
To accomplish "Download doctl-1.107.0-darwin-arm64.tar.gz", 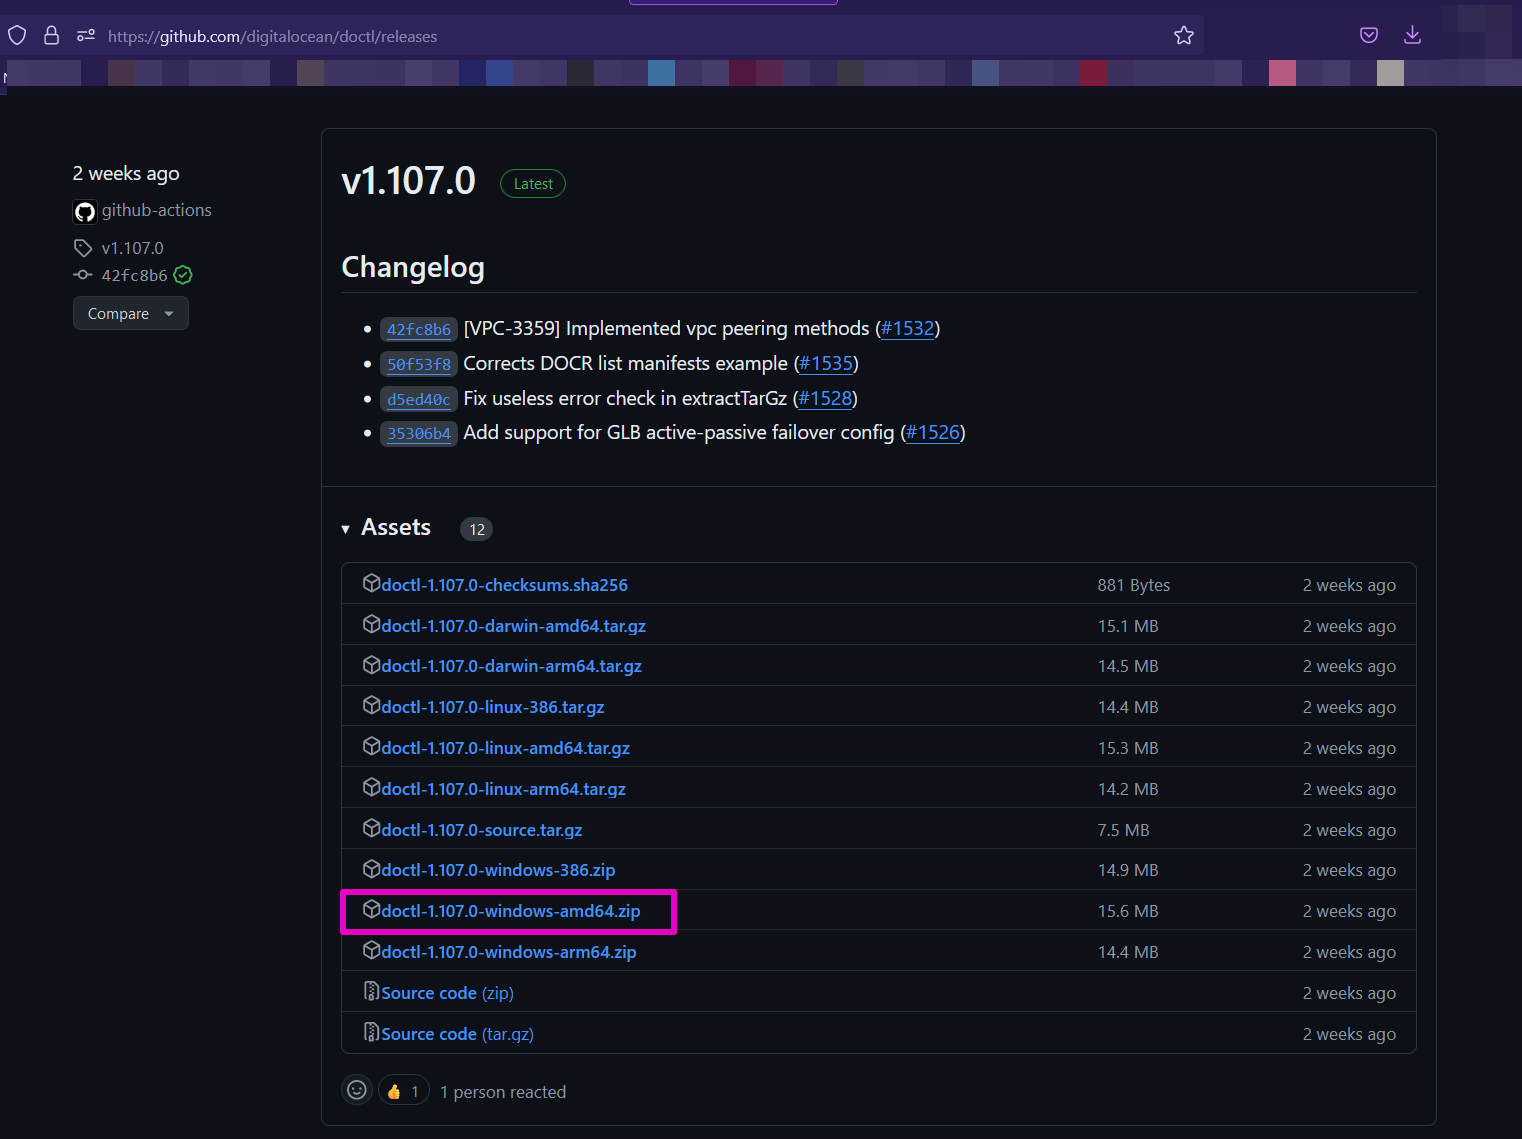I will click(x=511, y=666).
